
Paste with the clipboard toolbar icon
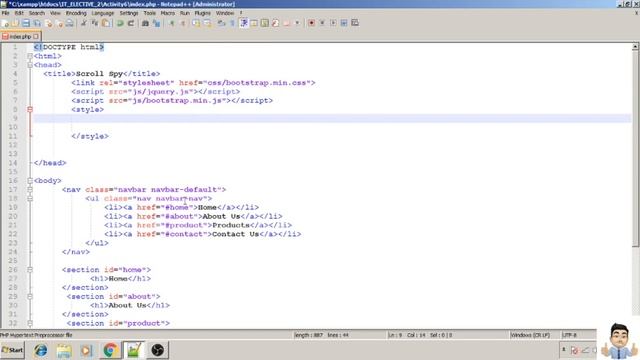[x=106, y=23]
